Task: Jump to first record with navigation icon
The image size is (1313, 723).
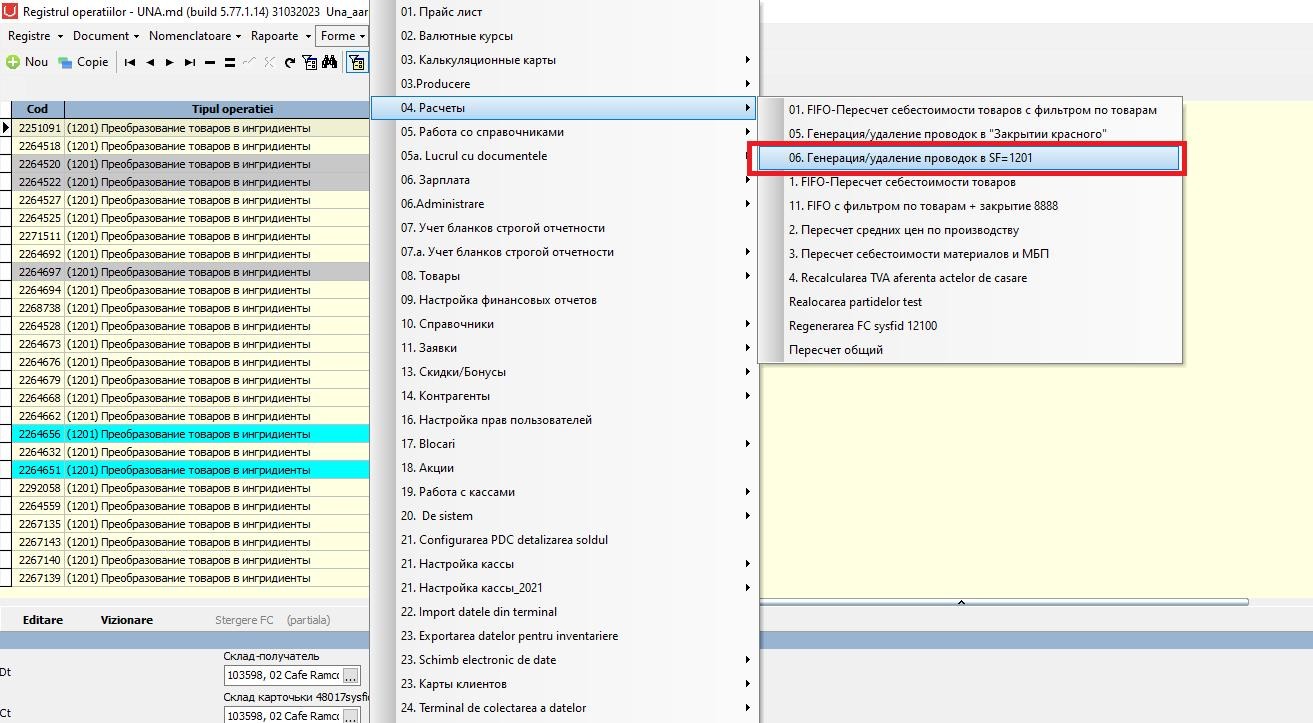Action: 130,62
